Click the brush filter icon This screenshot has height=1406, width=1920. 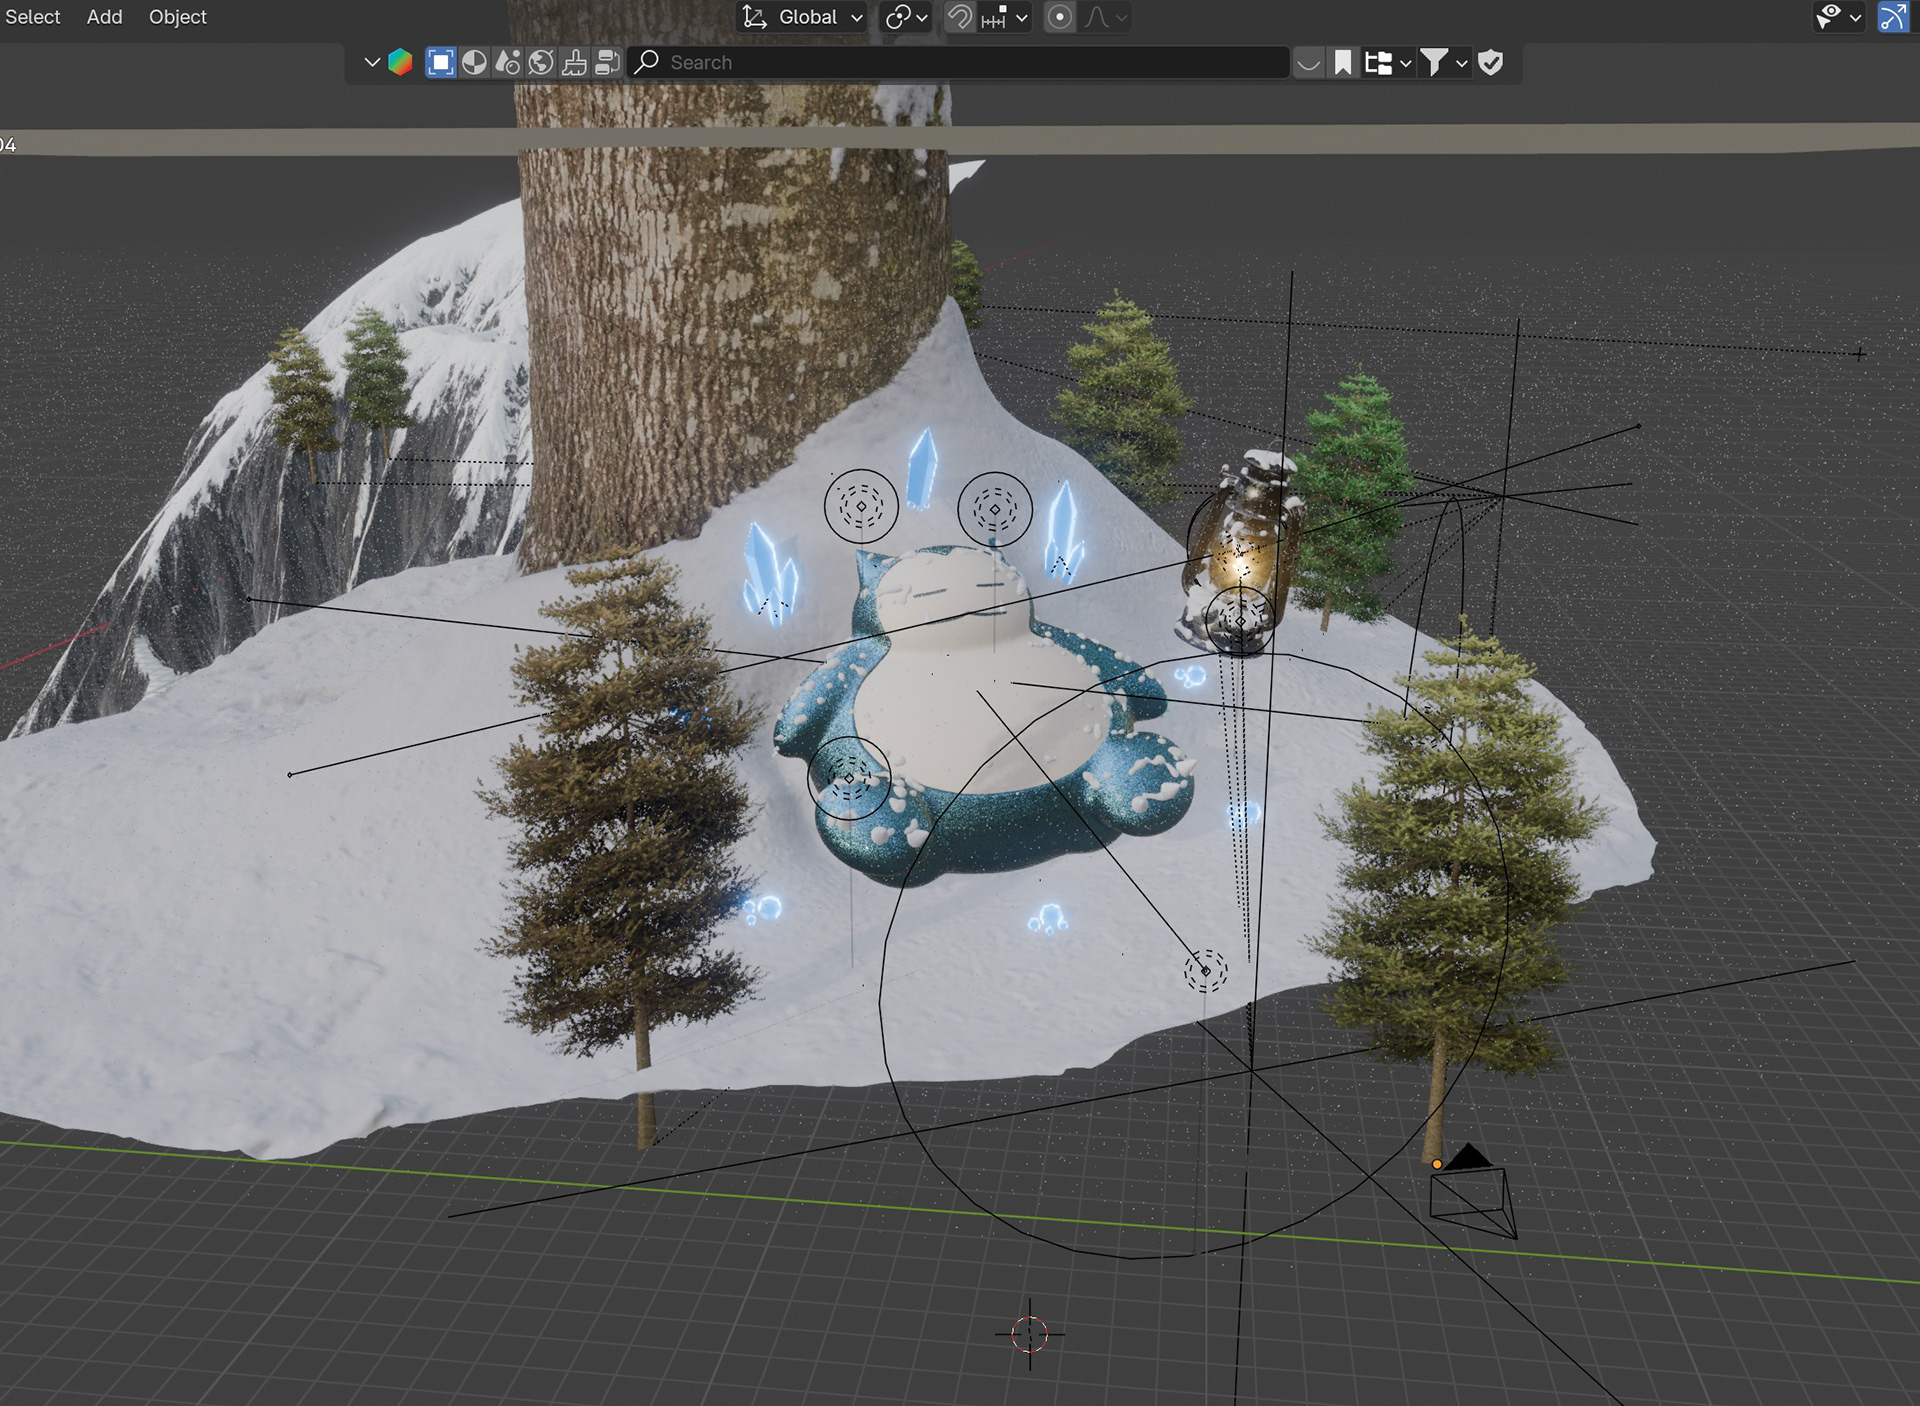coord(574,62)
